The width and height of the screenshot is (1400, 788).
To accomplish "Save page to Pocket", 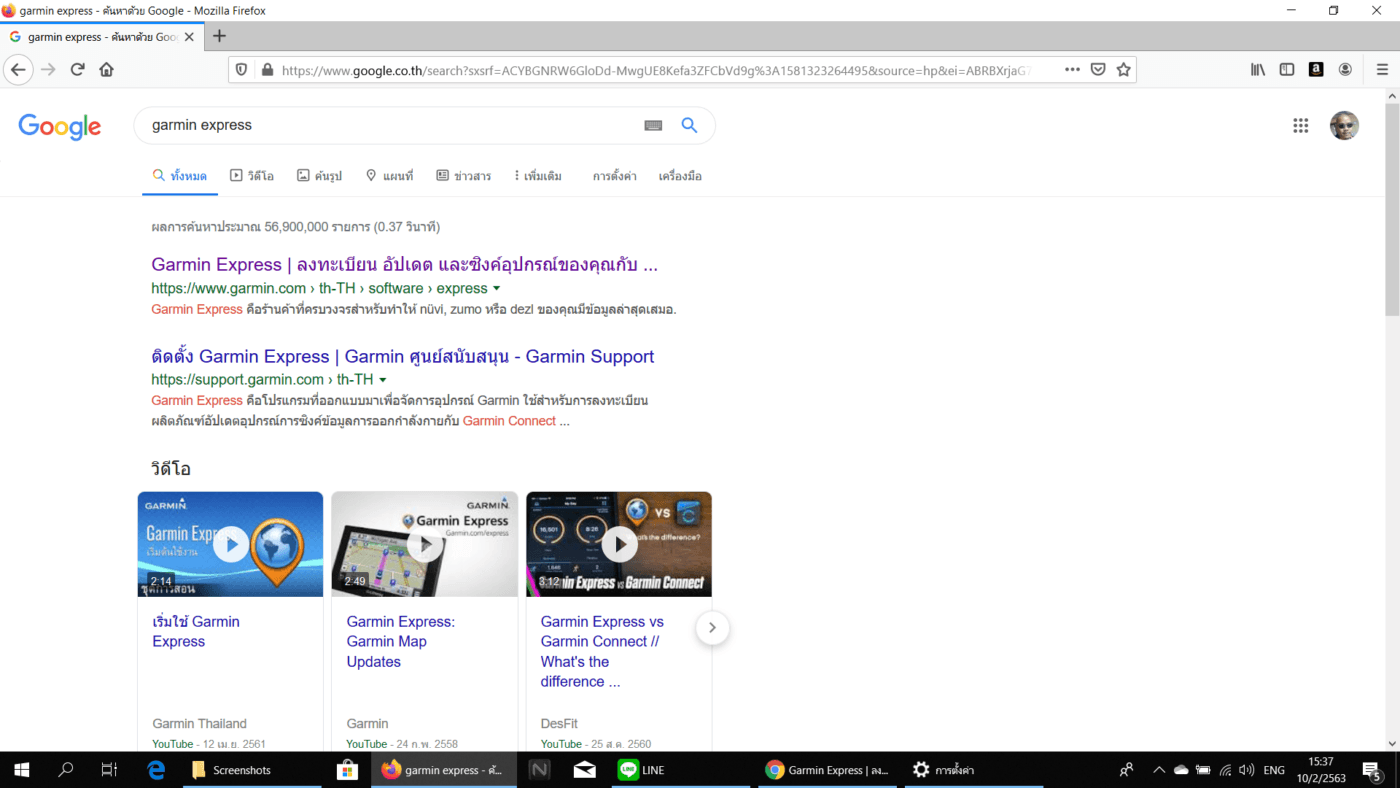I will [x=1098, y=70].
